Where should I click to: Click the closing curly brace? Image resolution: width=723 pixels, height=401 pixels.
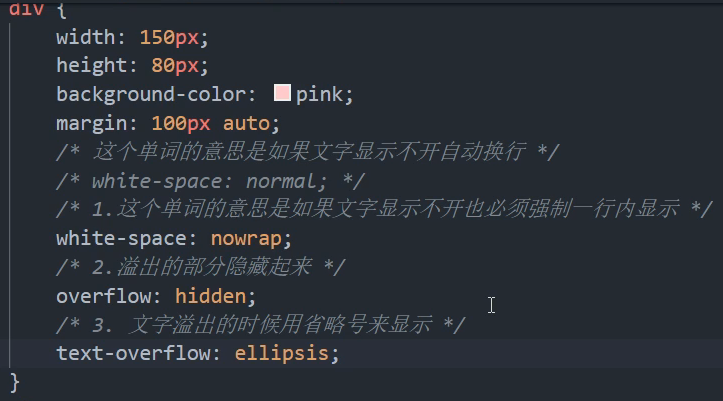tap(15, 383)
